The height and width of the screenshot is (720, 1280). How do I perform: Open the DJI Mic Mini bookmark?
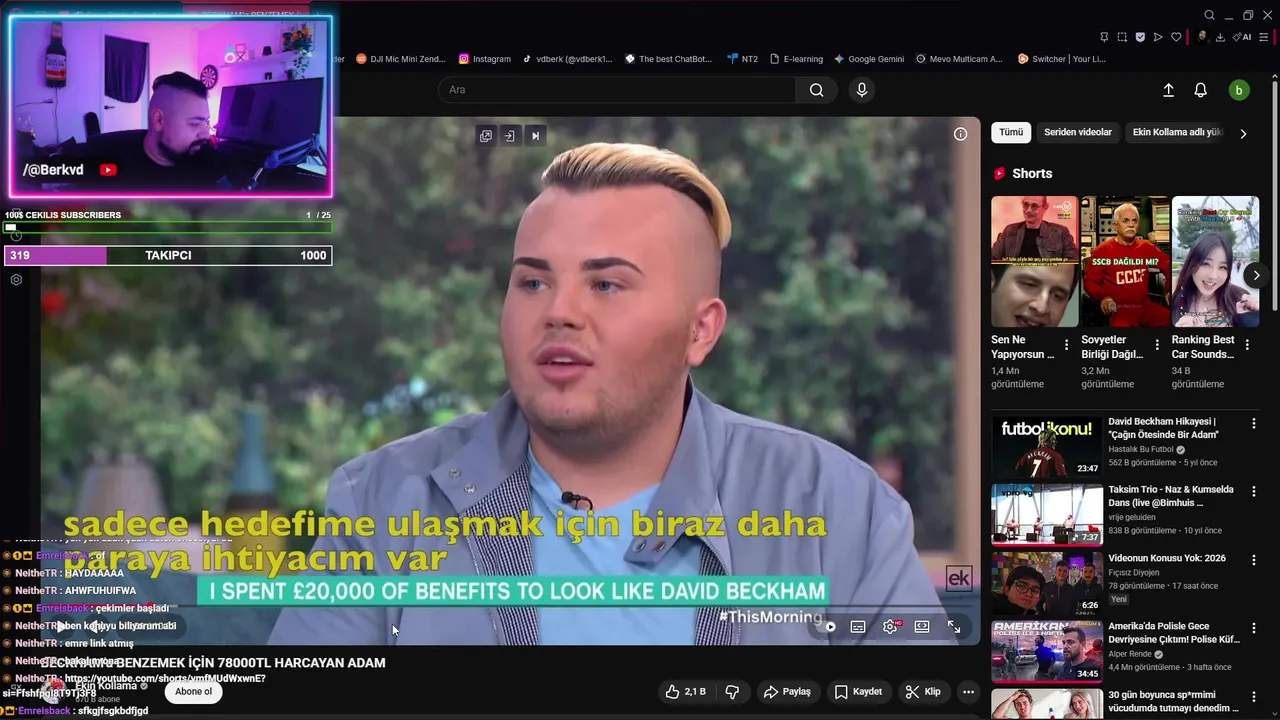[x=401, y=59]
